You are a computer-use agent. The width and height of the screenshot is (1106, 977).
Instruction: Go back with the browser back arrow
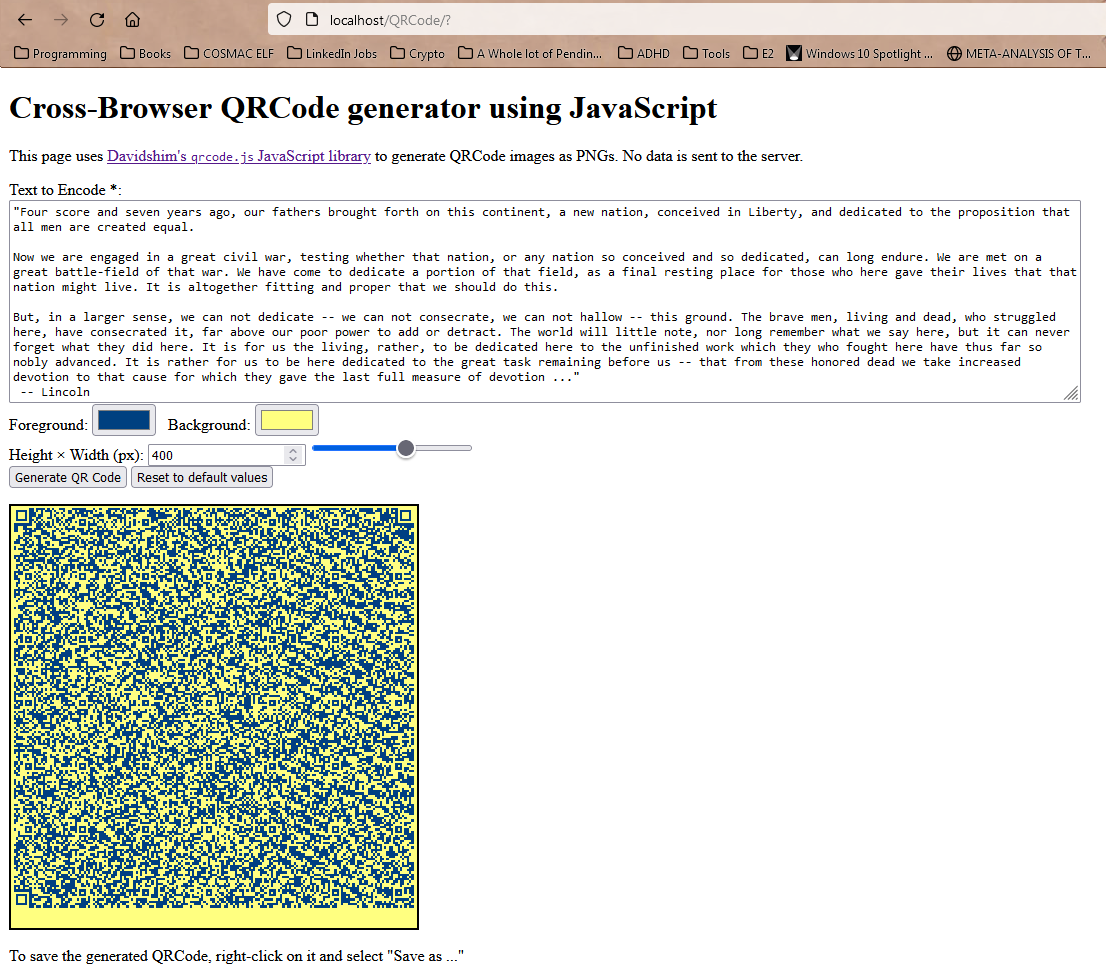[25, 20]
